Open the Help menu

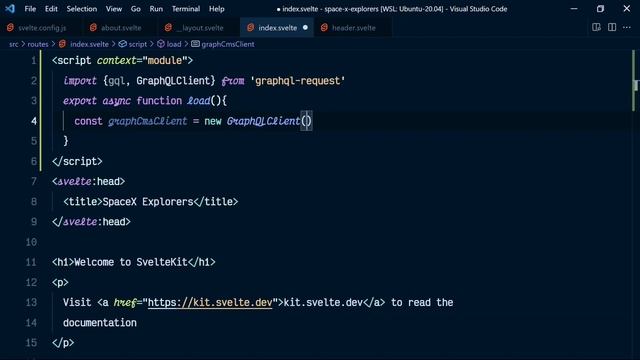(x=217, y=9)
